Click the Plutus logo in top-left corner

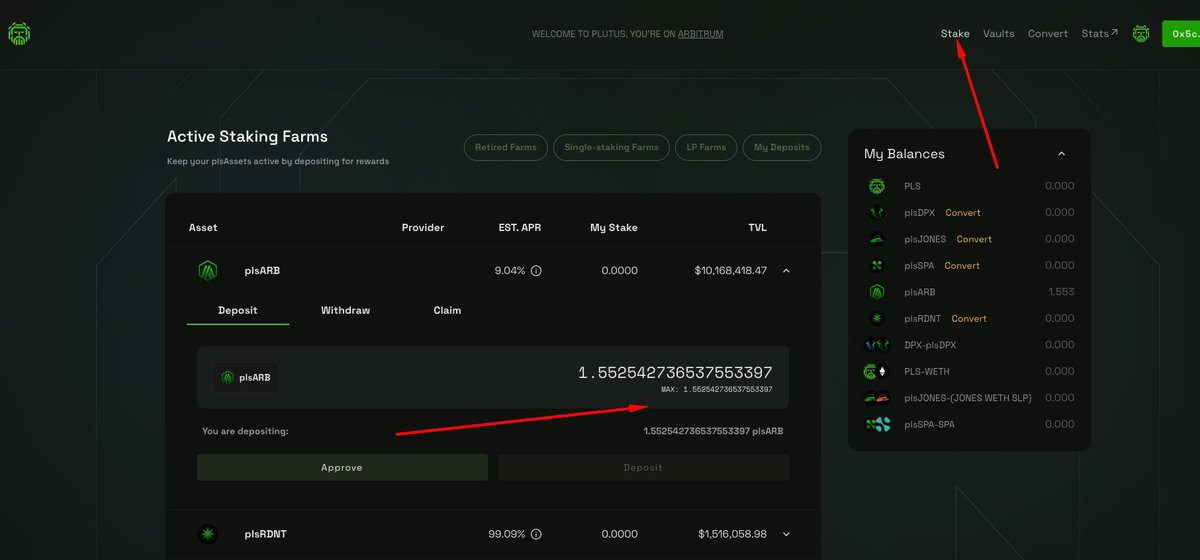click(x=18, y=34)
